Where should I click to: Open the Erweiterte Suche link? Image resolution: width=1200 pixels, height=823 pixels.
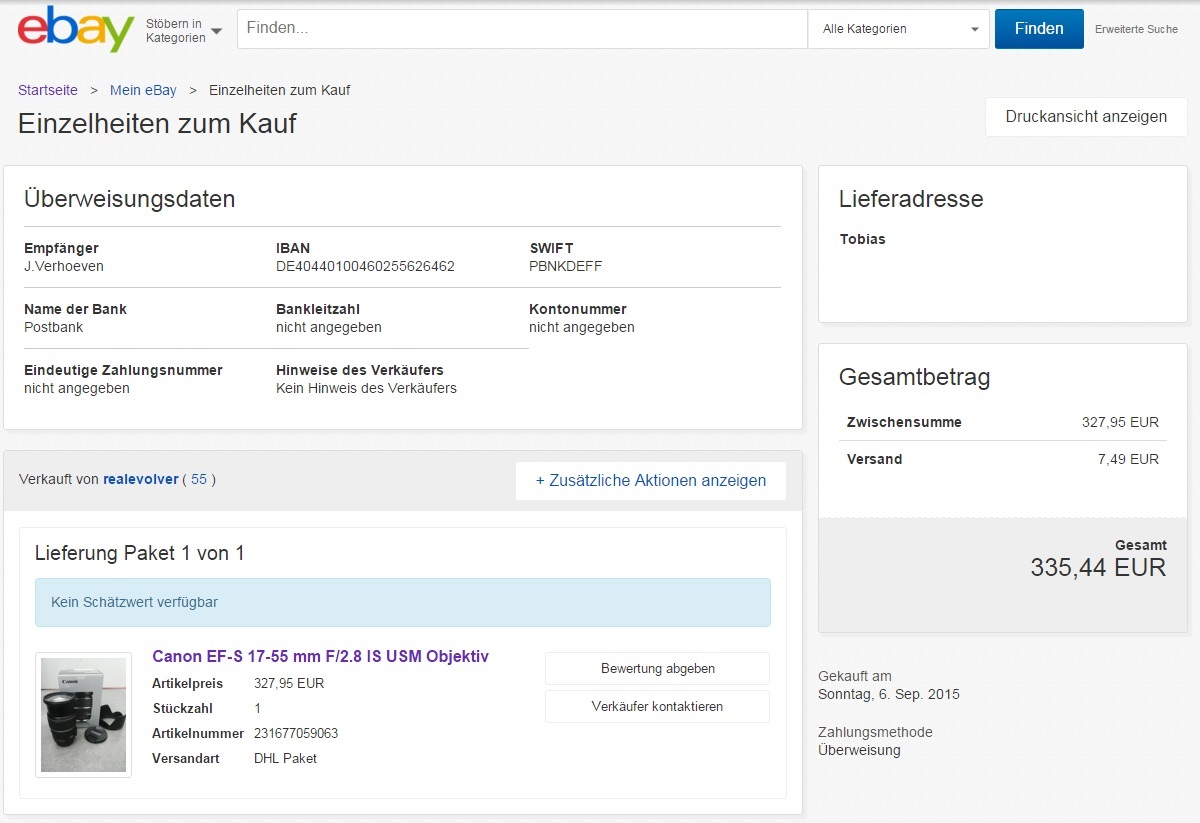point(1136,29)
